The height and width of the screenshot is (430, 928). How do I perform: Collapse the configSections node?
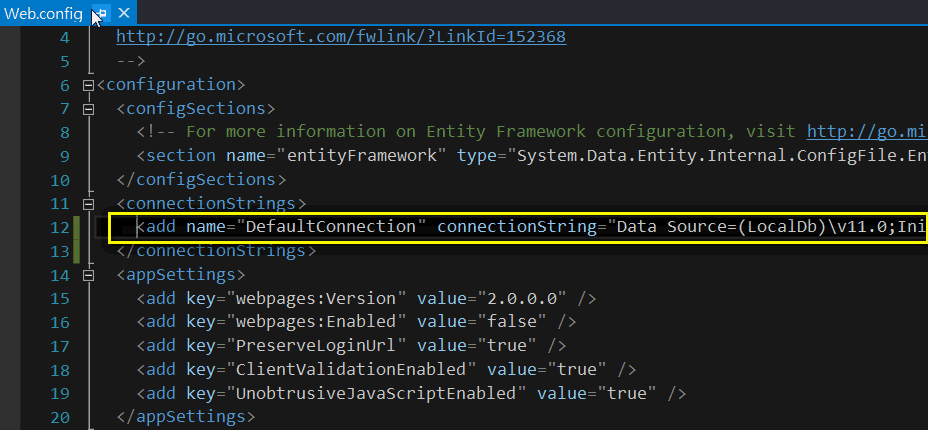(88, 109)
